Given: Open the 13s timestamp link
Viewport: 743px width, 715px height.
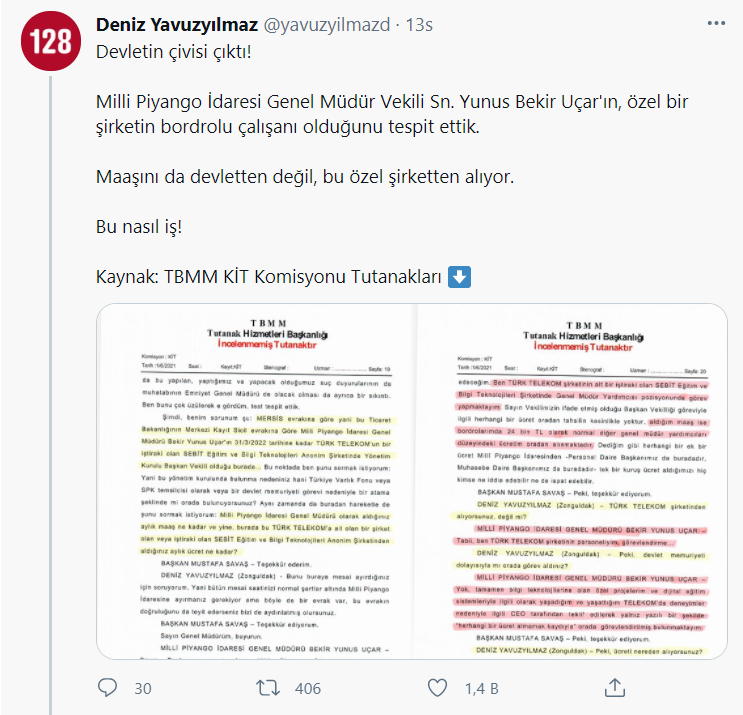Looking at the screenshot, I should click(x=419, y=25).
